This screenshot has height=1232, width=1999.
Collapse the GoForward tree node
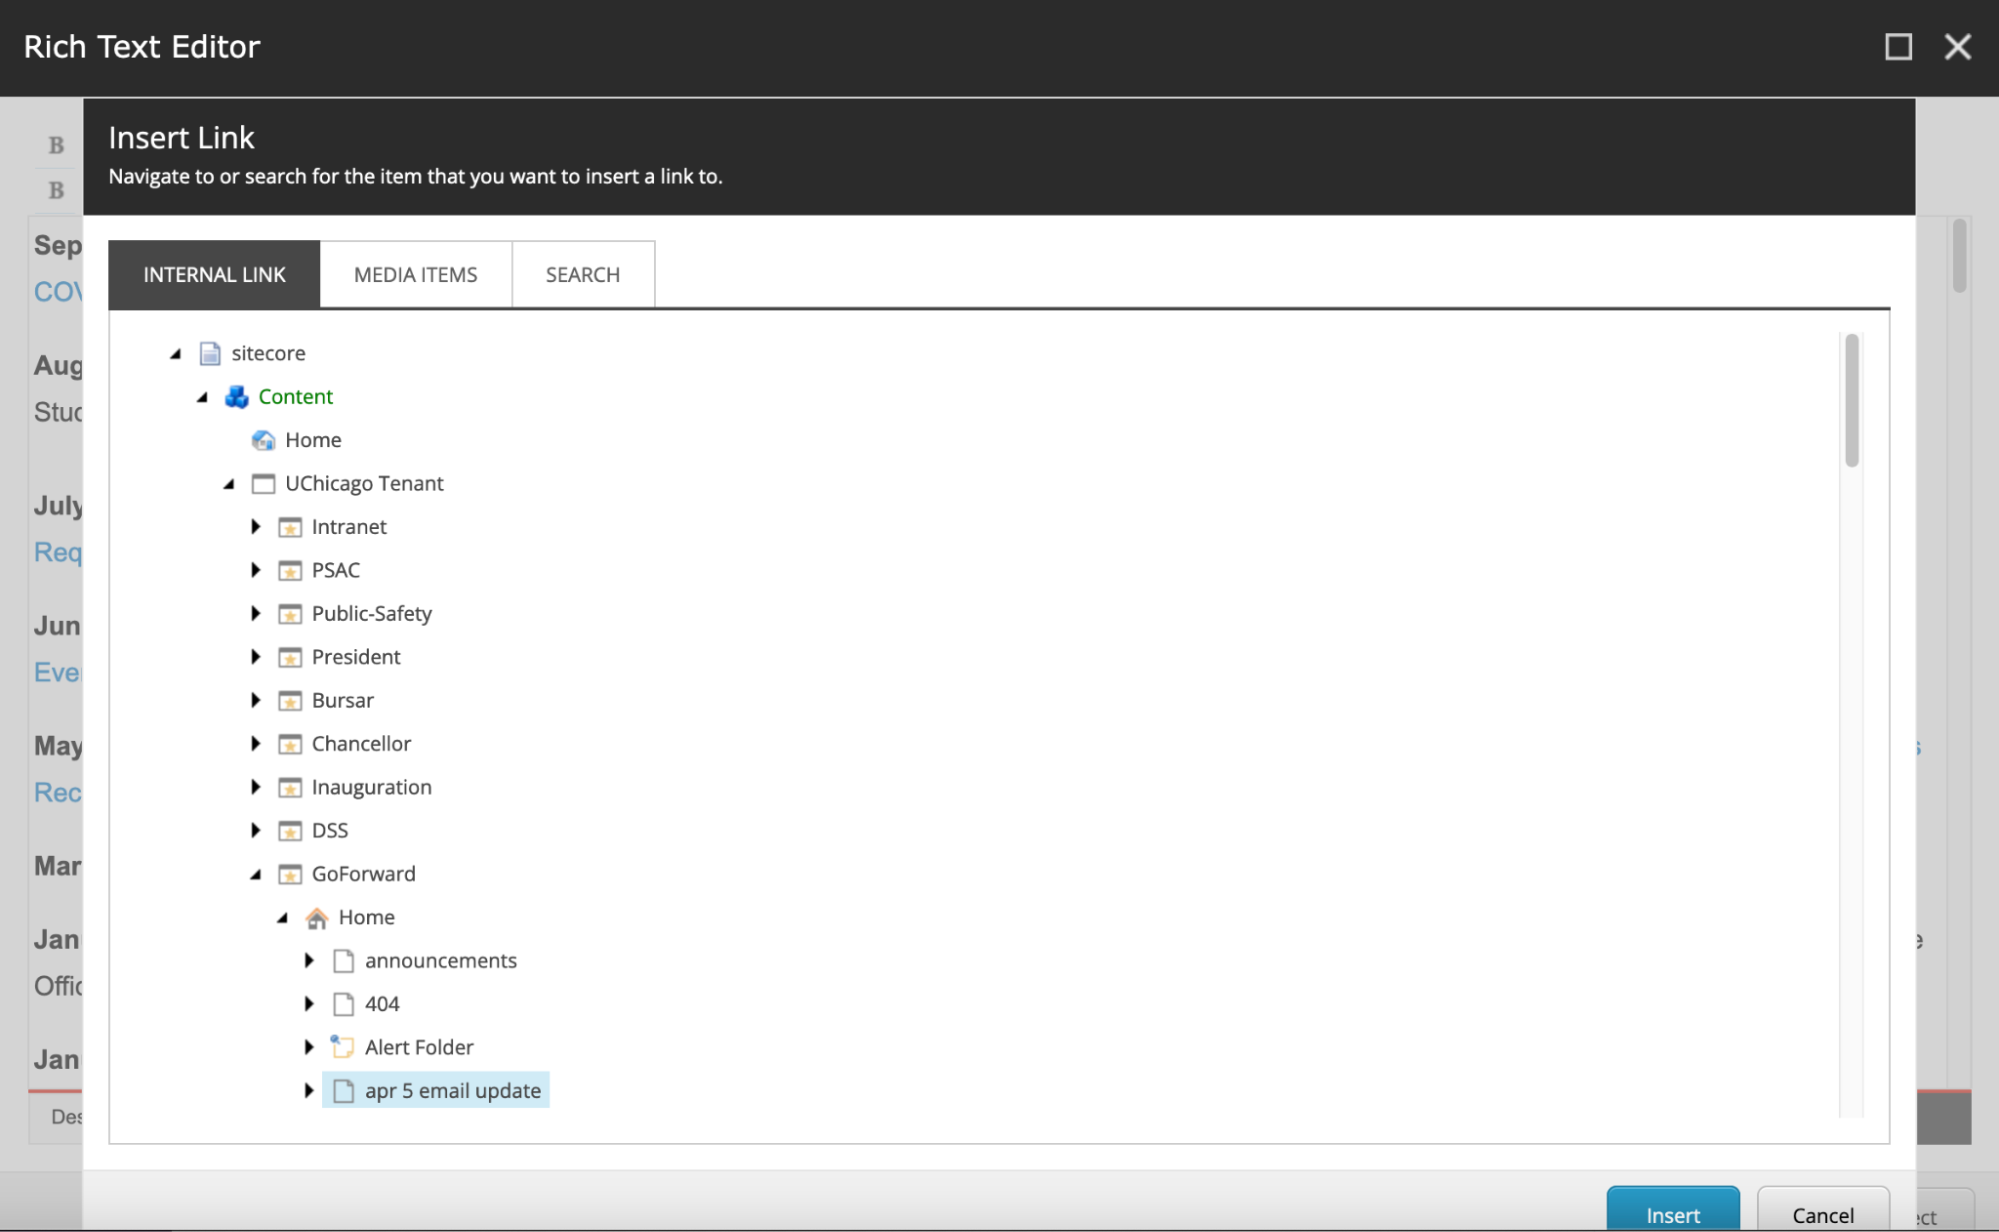[x=256, y=874]
